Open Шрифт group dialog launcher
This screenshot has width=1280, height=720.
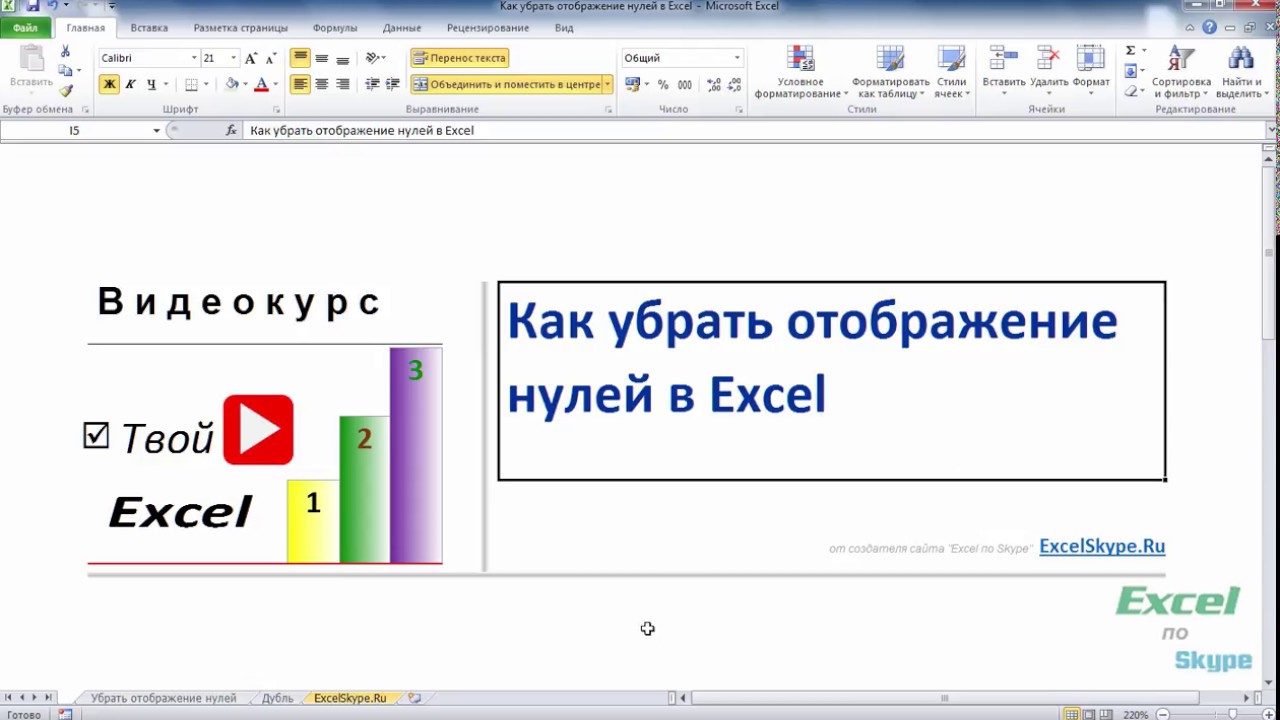276,109
